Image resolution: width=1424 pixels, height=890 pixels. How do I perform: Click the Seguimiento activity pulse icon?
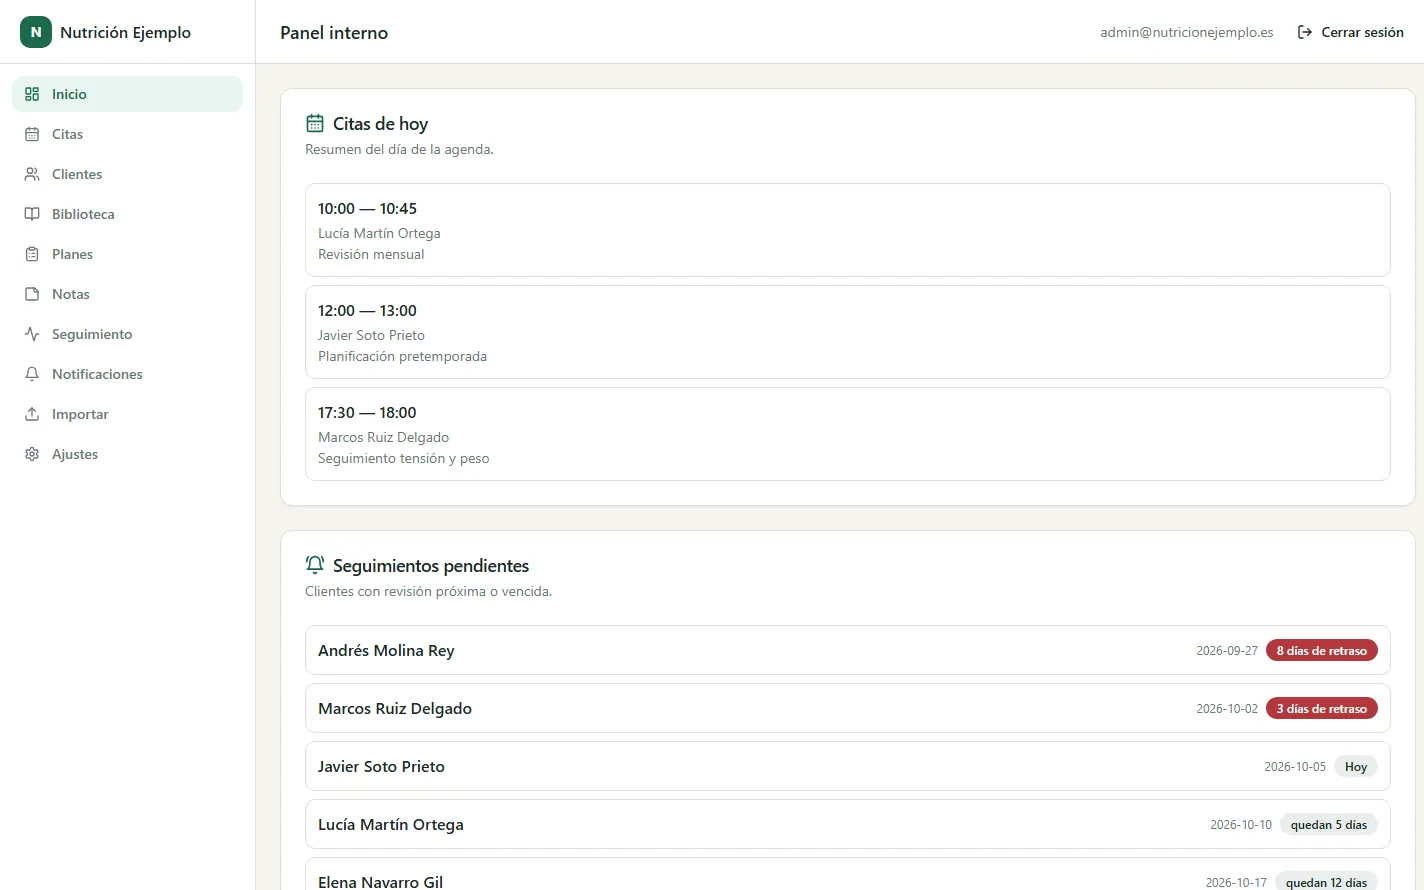pyautogui.click(x=32, y=334)
